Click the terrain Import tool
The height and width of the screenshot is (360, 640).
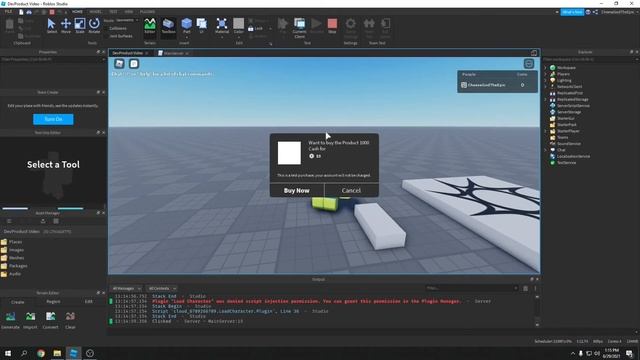pyautogui.click(x=30, y=320)
